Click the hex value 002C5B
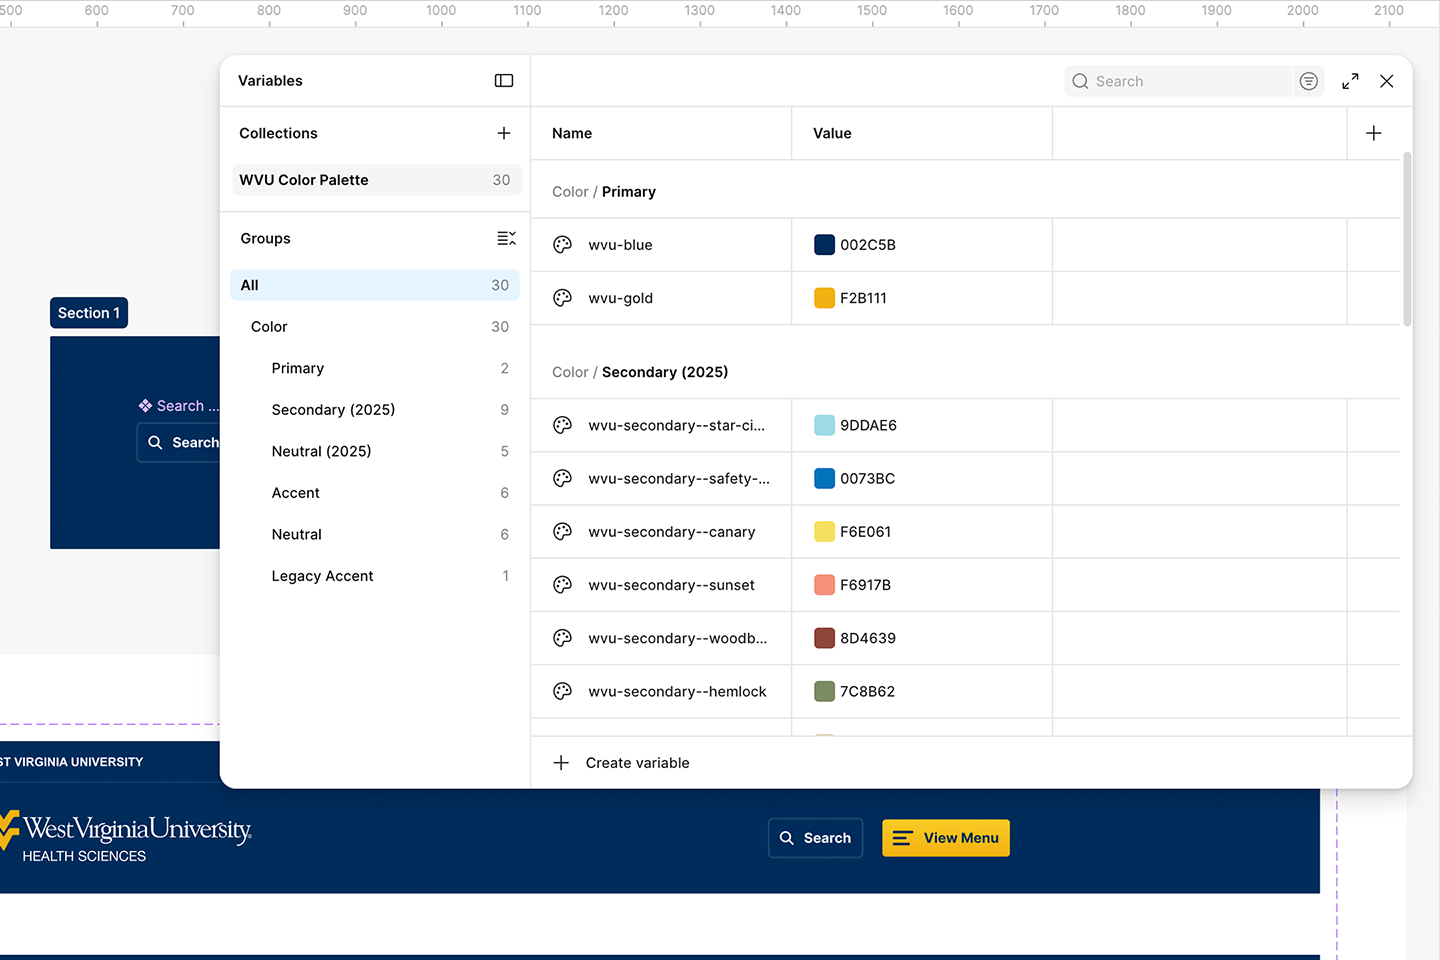 click(x=868, y=245)
